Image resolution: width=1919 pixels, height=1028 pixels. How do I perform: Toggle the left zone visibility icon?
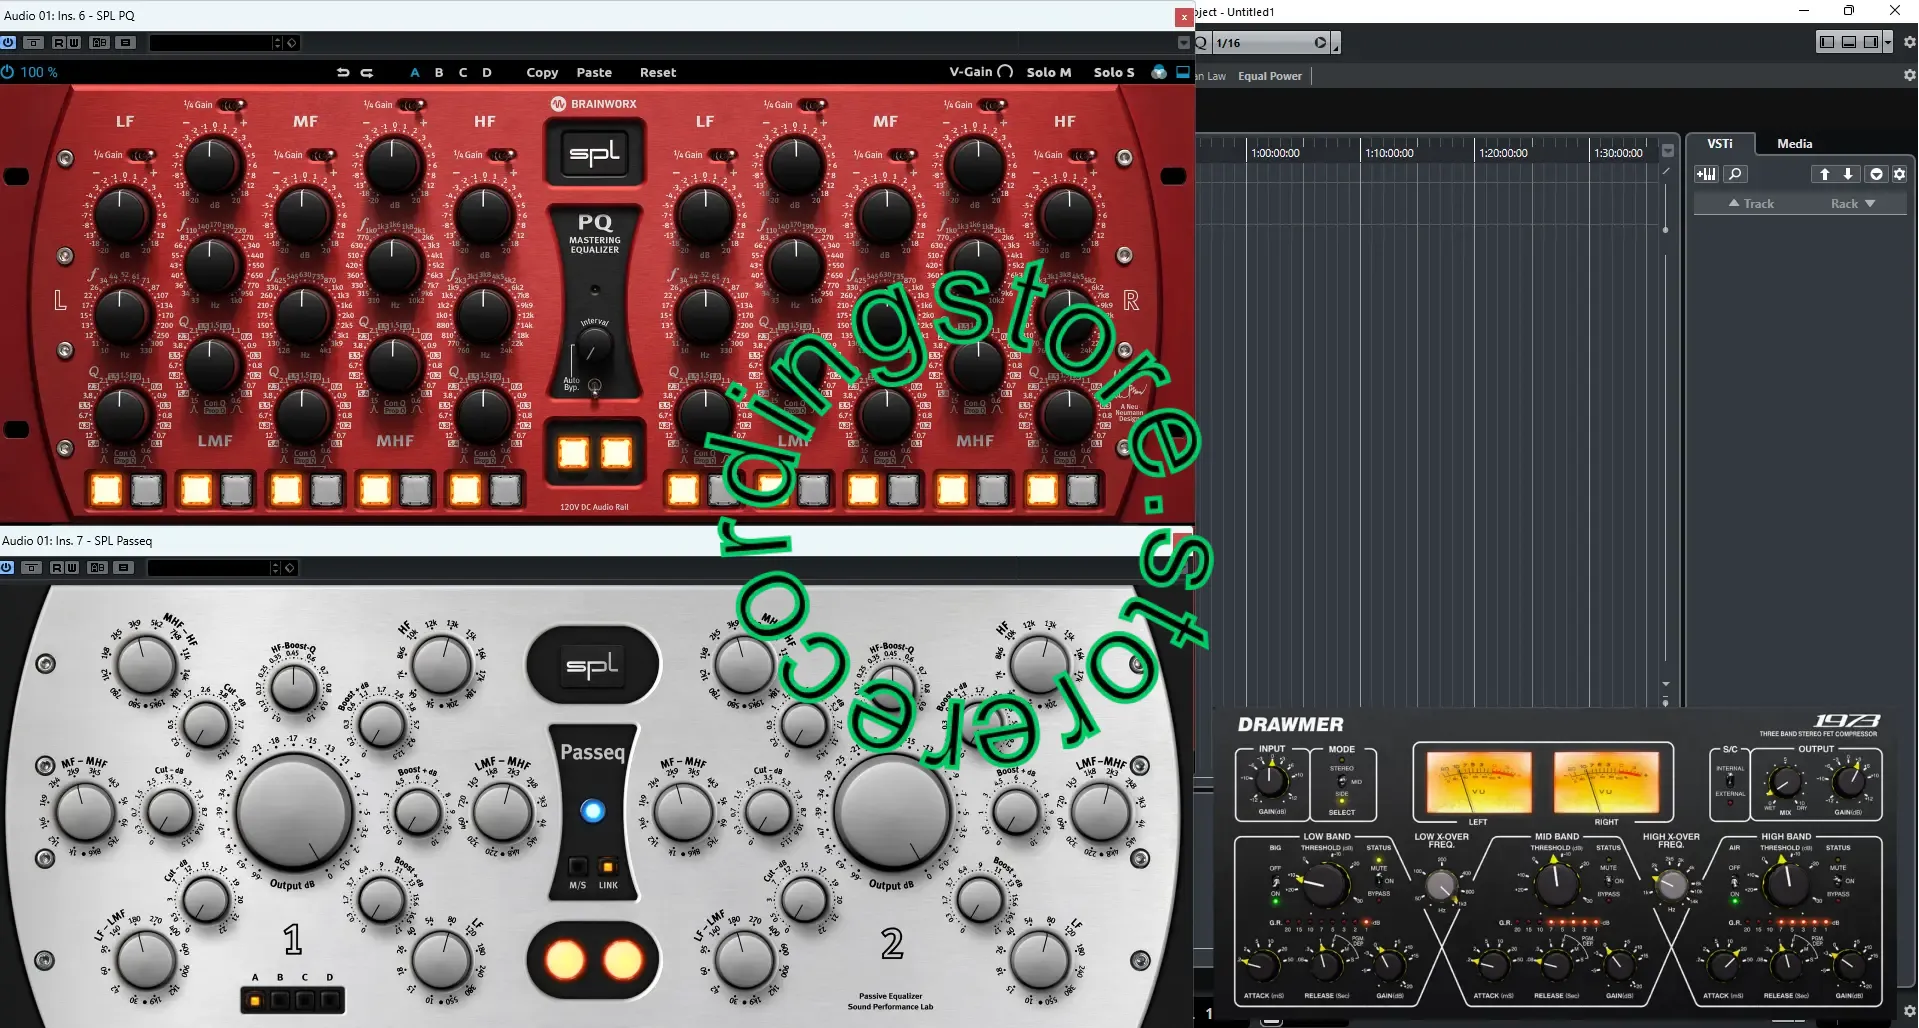coord(1827,42)
